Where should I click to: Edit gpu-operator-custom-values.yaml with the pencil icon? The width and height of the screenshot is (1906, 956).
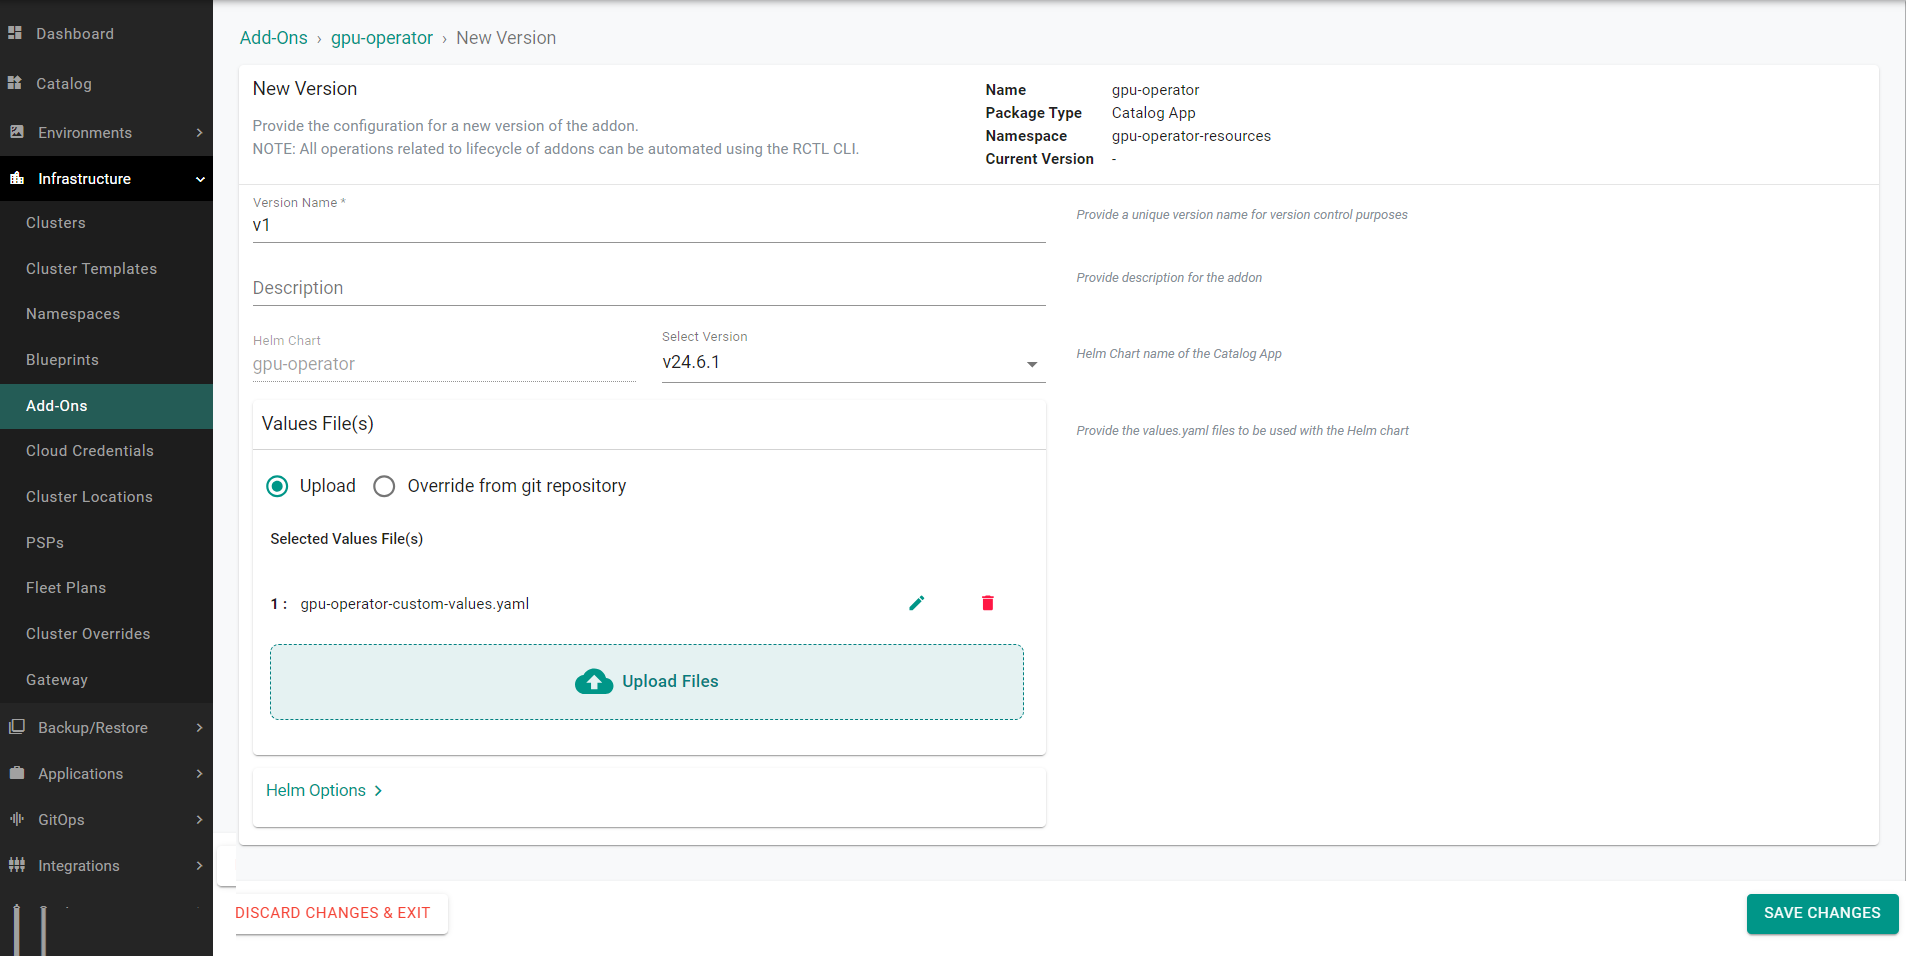(917, 603)
